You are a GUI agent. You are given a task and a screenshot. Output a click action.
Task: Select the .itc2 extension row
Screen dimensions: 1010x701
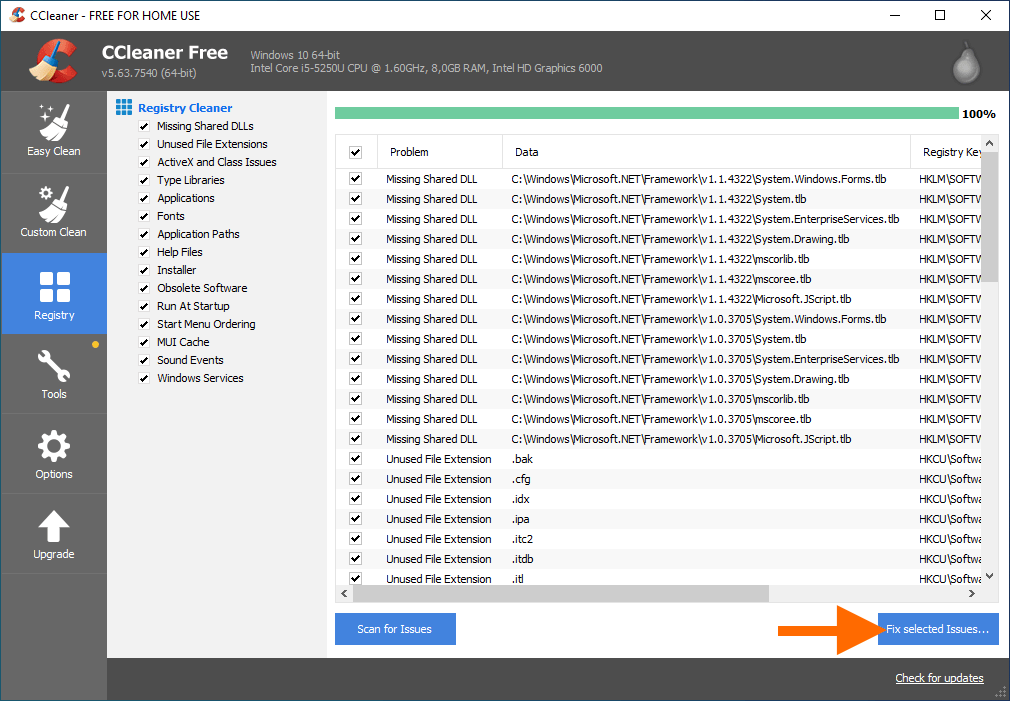tap(658, 539)
